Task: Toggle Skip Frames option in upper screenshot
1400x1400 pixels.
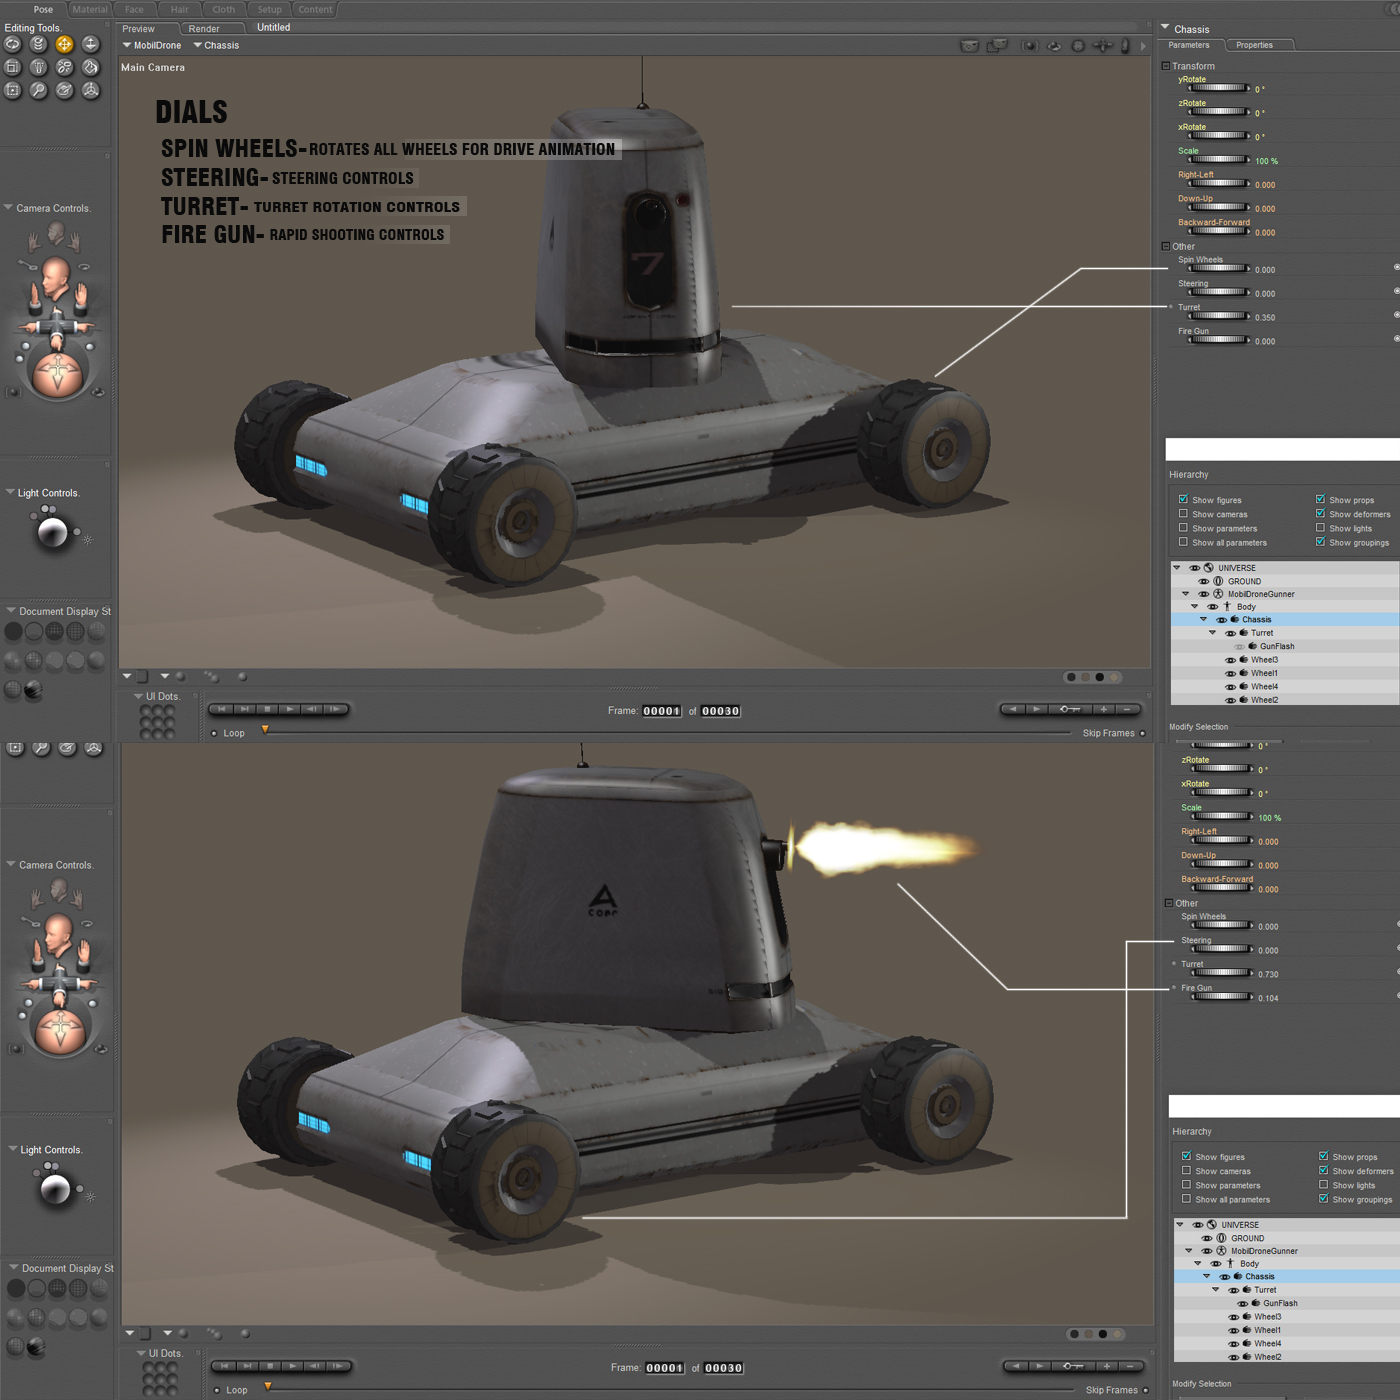Action: click(1142, 733)
